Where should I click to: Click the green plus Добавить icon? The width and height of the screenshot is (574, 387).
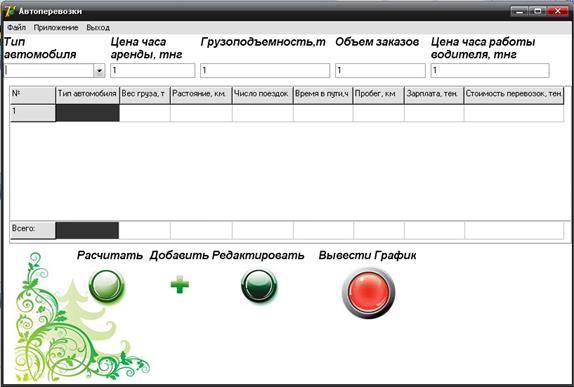click(x=180, y=284)
